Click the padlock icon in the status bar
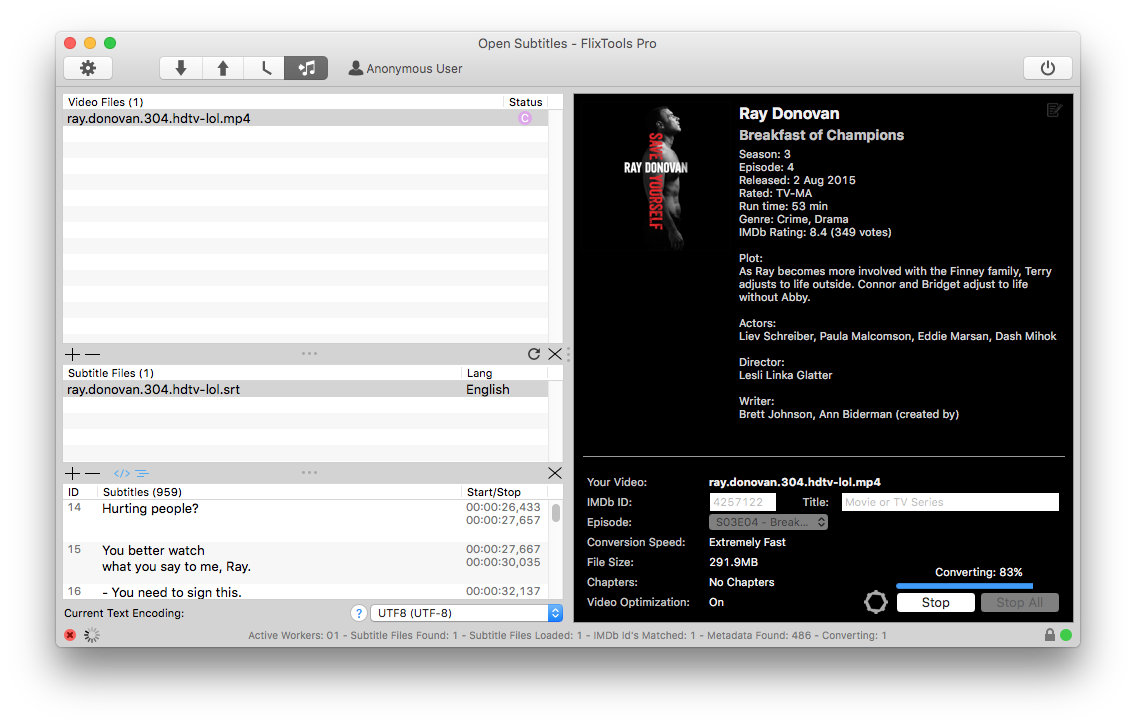Screen dimensions: 1136x727 (x=1050, y=635)
